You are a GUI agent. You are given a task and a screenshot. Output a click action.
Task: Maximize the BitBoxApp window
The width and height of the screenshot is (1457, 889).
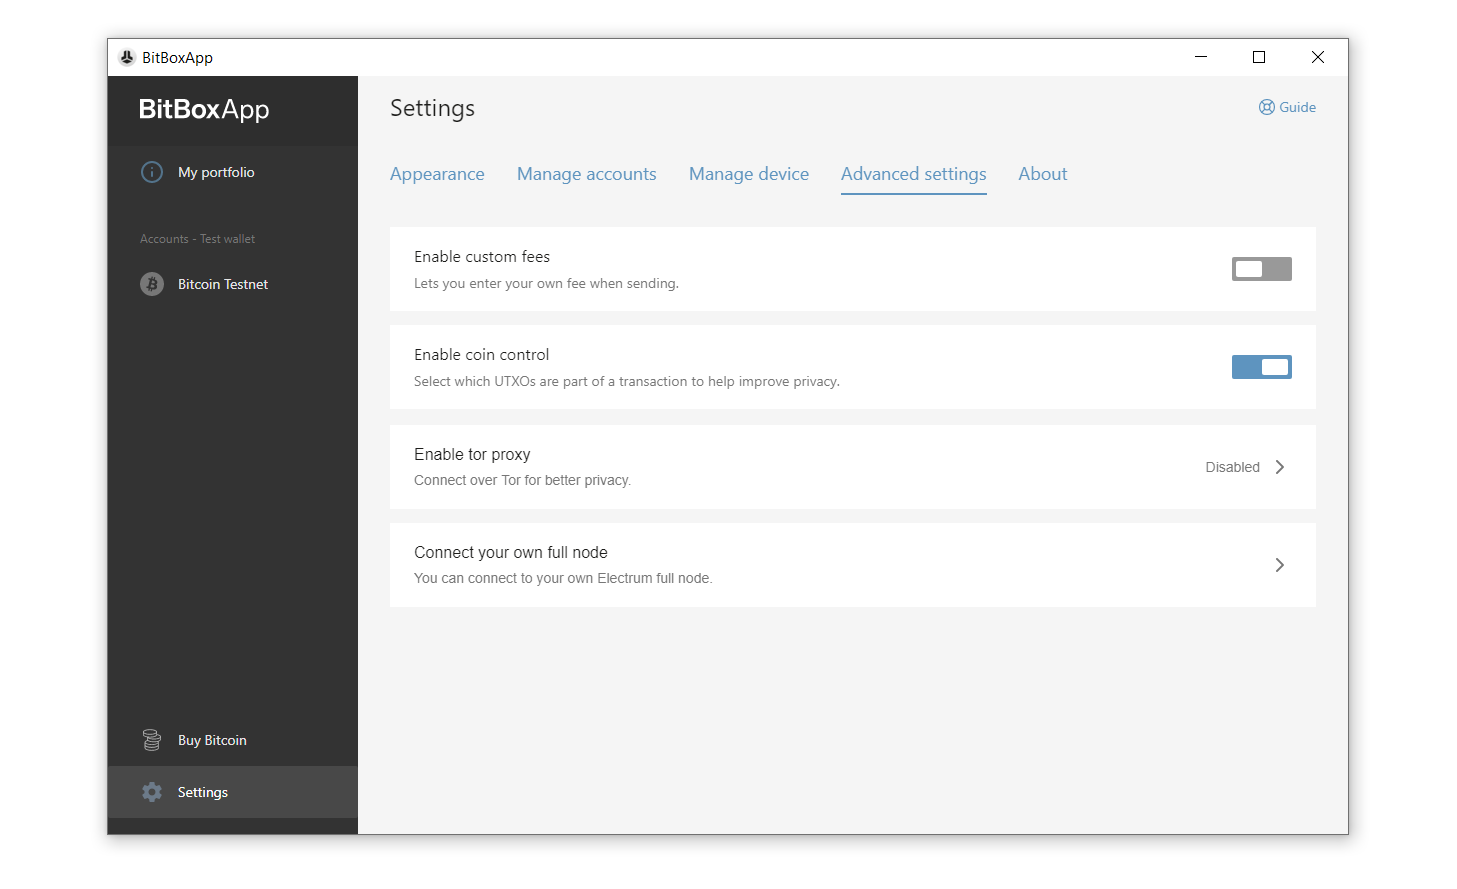(x=1259, y=57)
